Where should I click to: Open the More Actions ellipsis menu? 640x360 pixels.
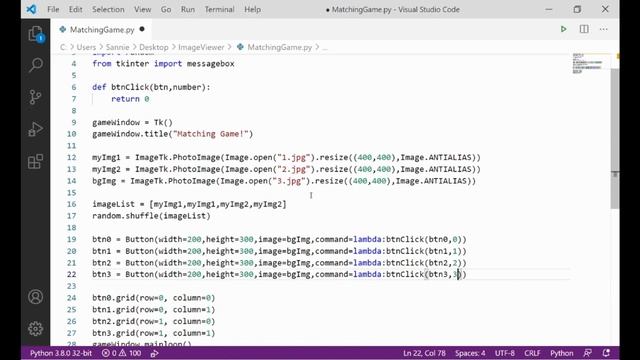pyautogui.click(x=604, y=29)
